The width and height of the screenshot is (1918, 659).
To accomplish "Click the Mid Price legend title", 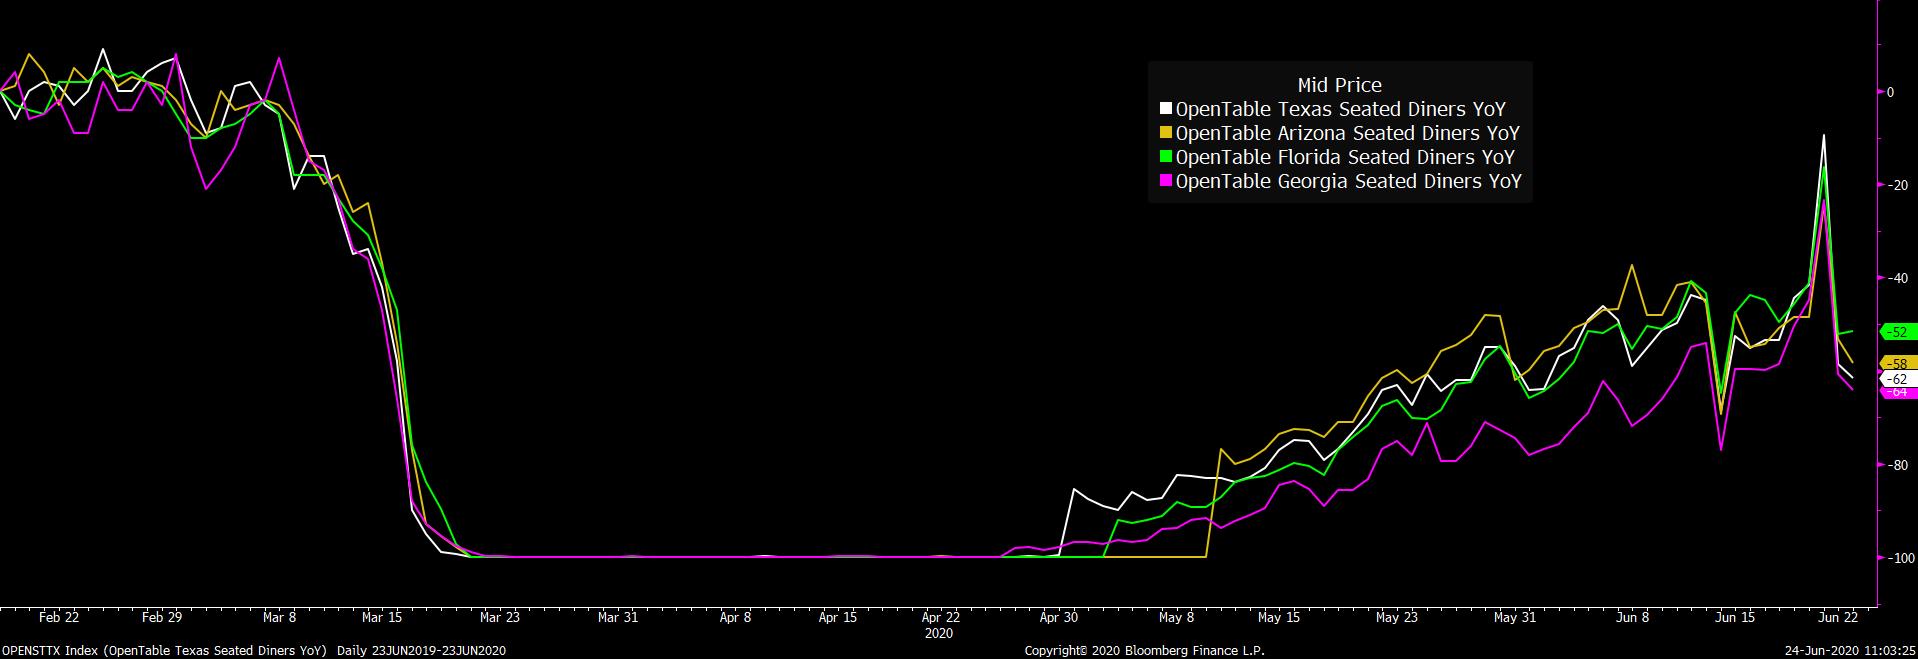I will tap(1339, 86).
